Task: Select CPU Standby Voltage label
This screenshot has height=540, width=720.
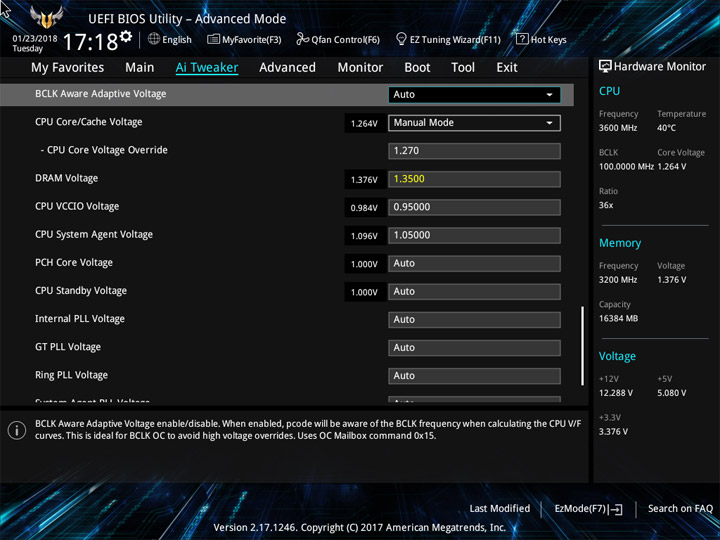Action: tap(81, 291)
